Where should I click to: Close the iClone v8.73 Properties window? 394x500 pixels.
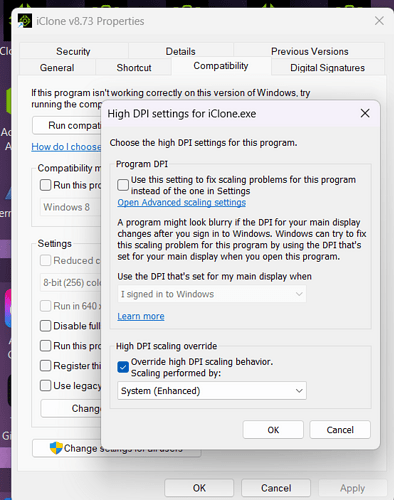[x=379, y=21]
